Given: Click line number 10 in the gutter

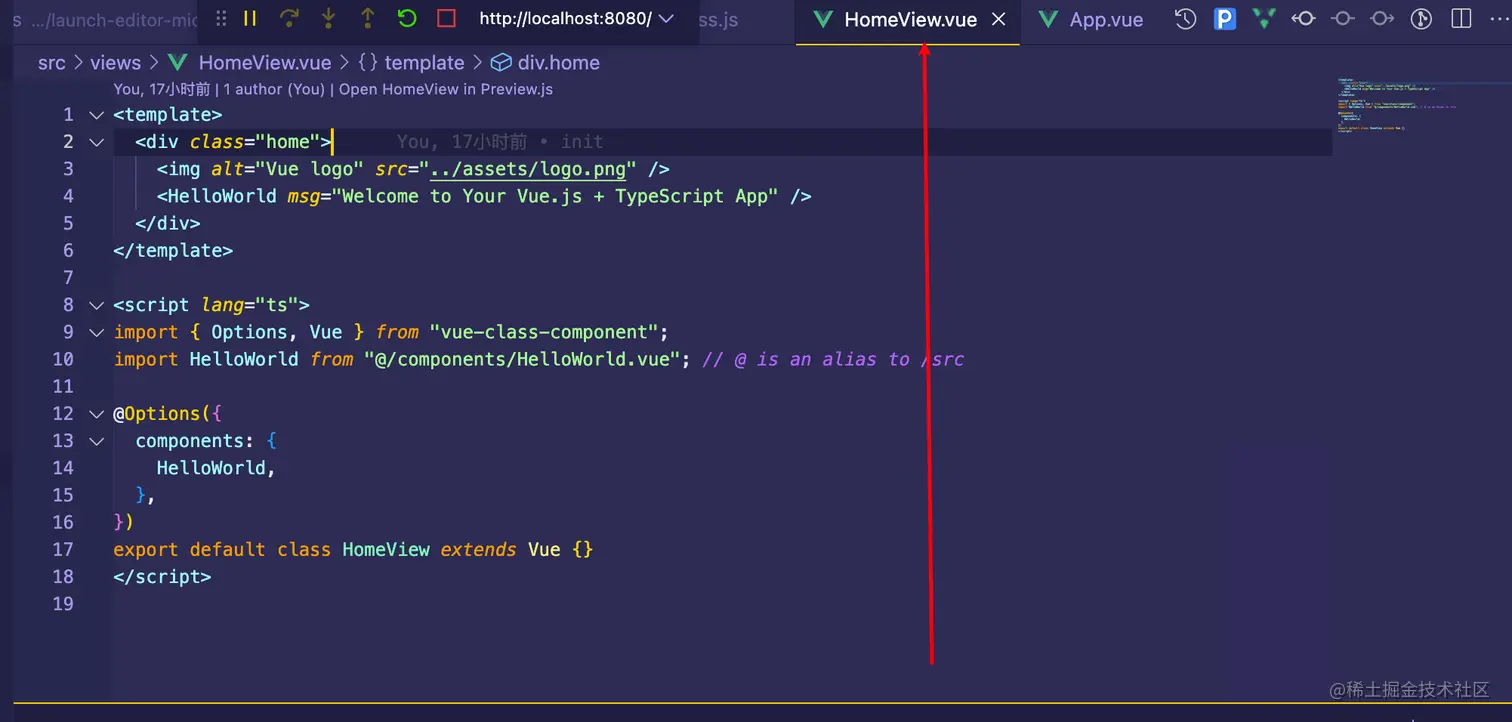Looking at the screenshot, I should 62,359.
